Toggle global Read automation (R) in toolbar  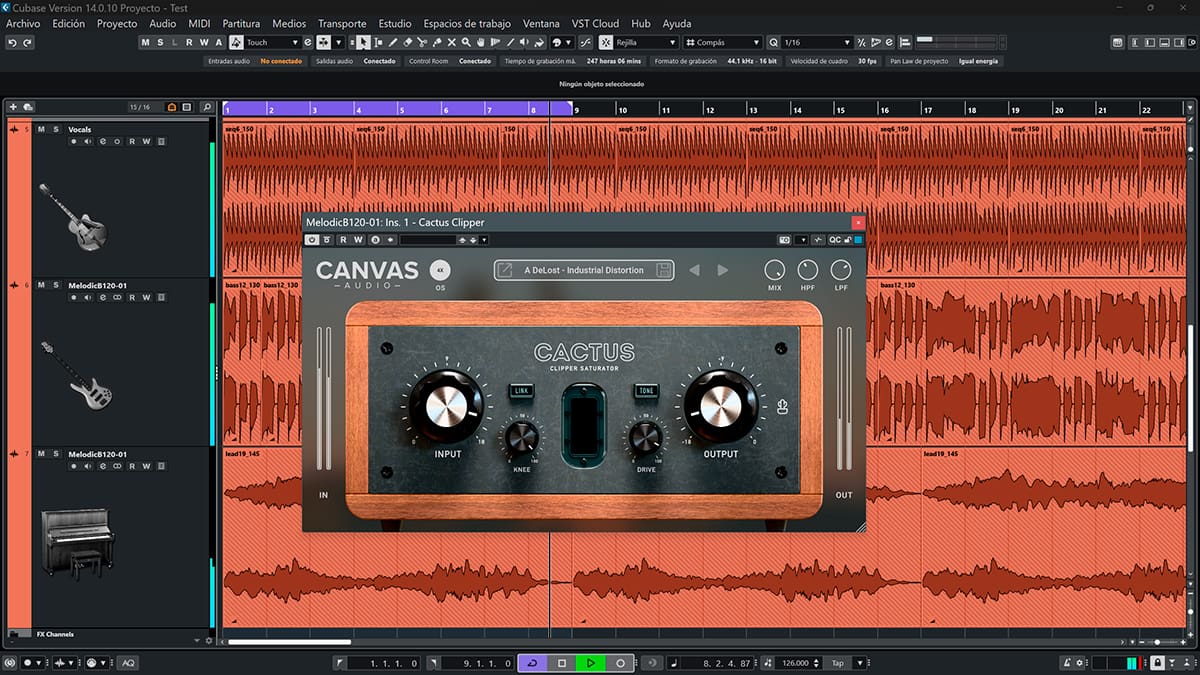point(189,43)
